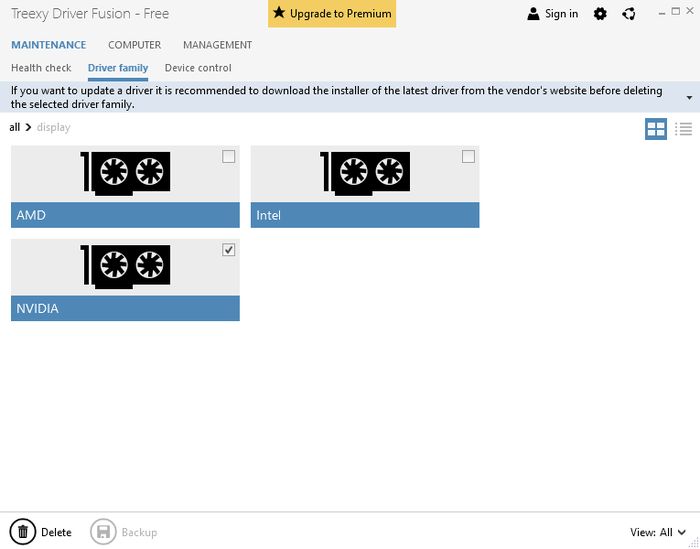Uncheck the NVIDIA driver family checkbox

(x=229, y=250)
